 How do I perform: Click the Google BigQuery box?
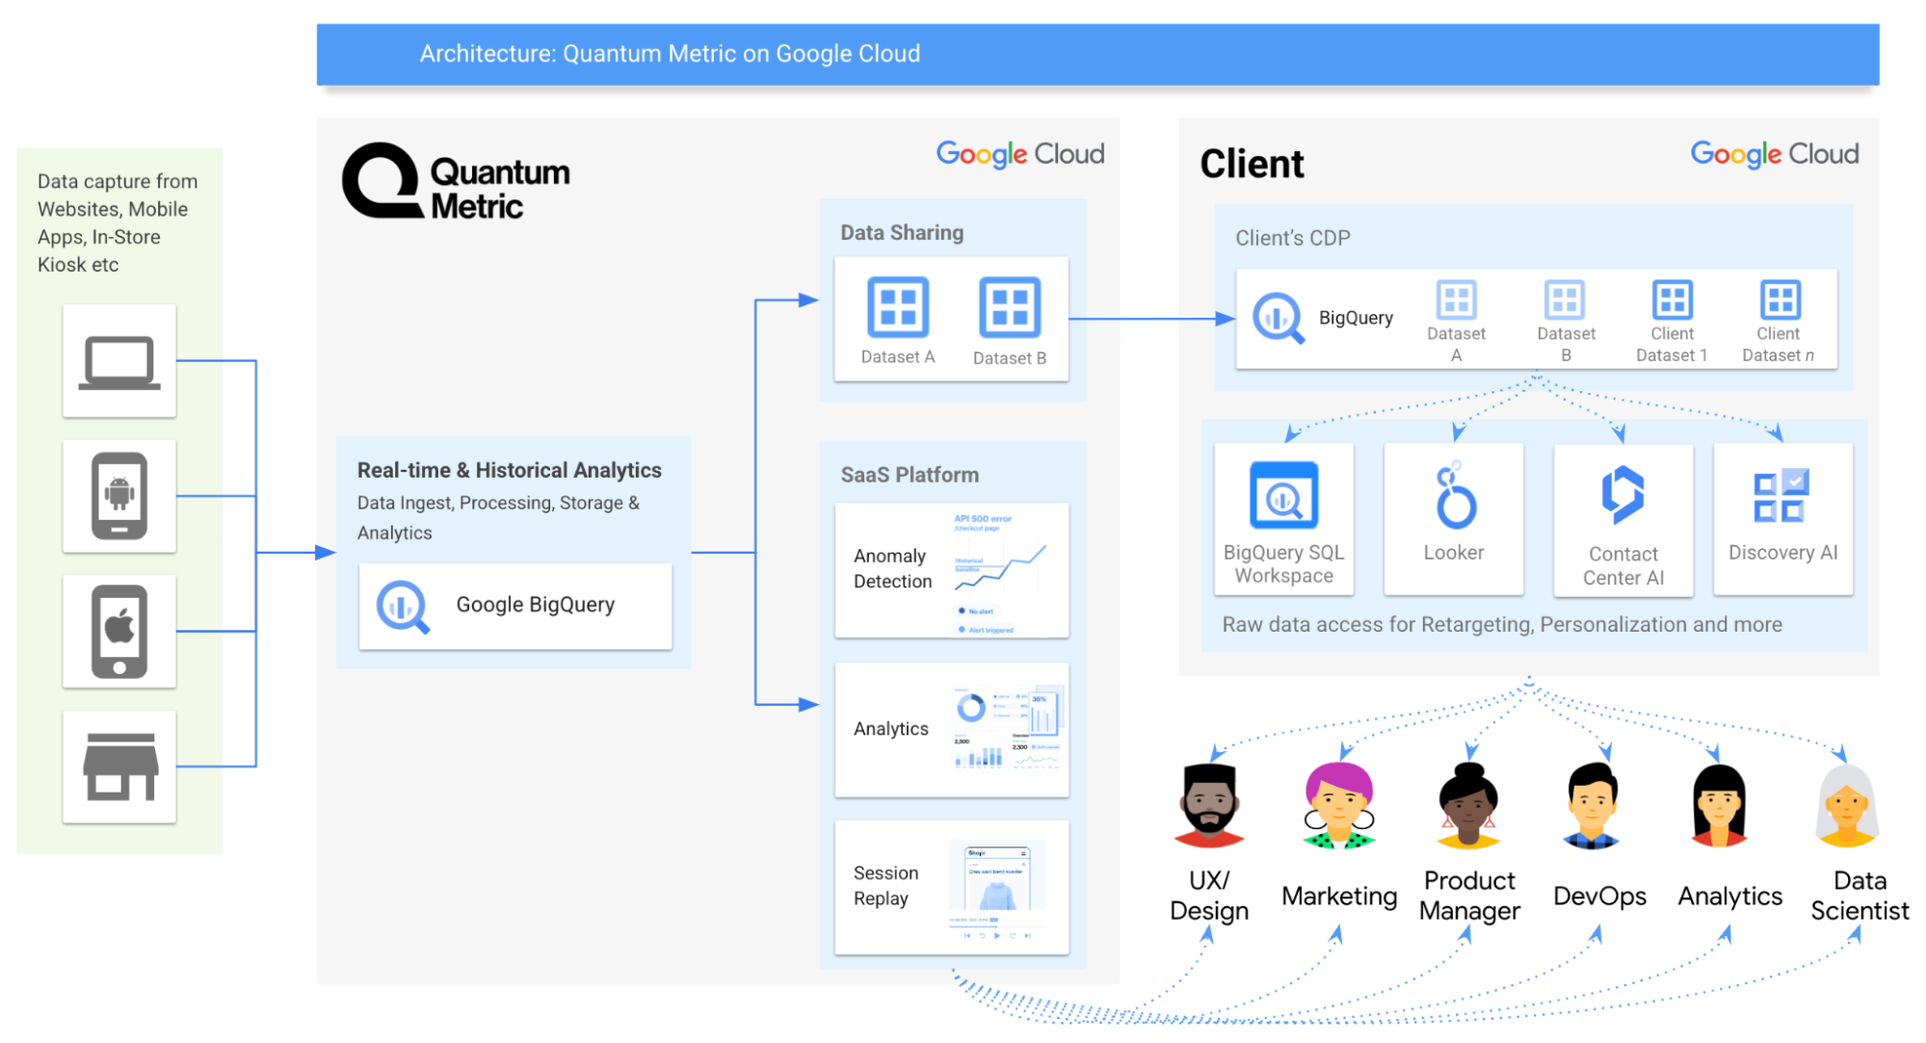tap(515, 605)
